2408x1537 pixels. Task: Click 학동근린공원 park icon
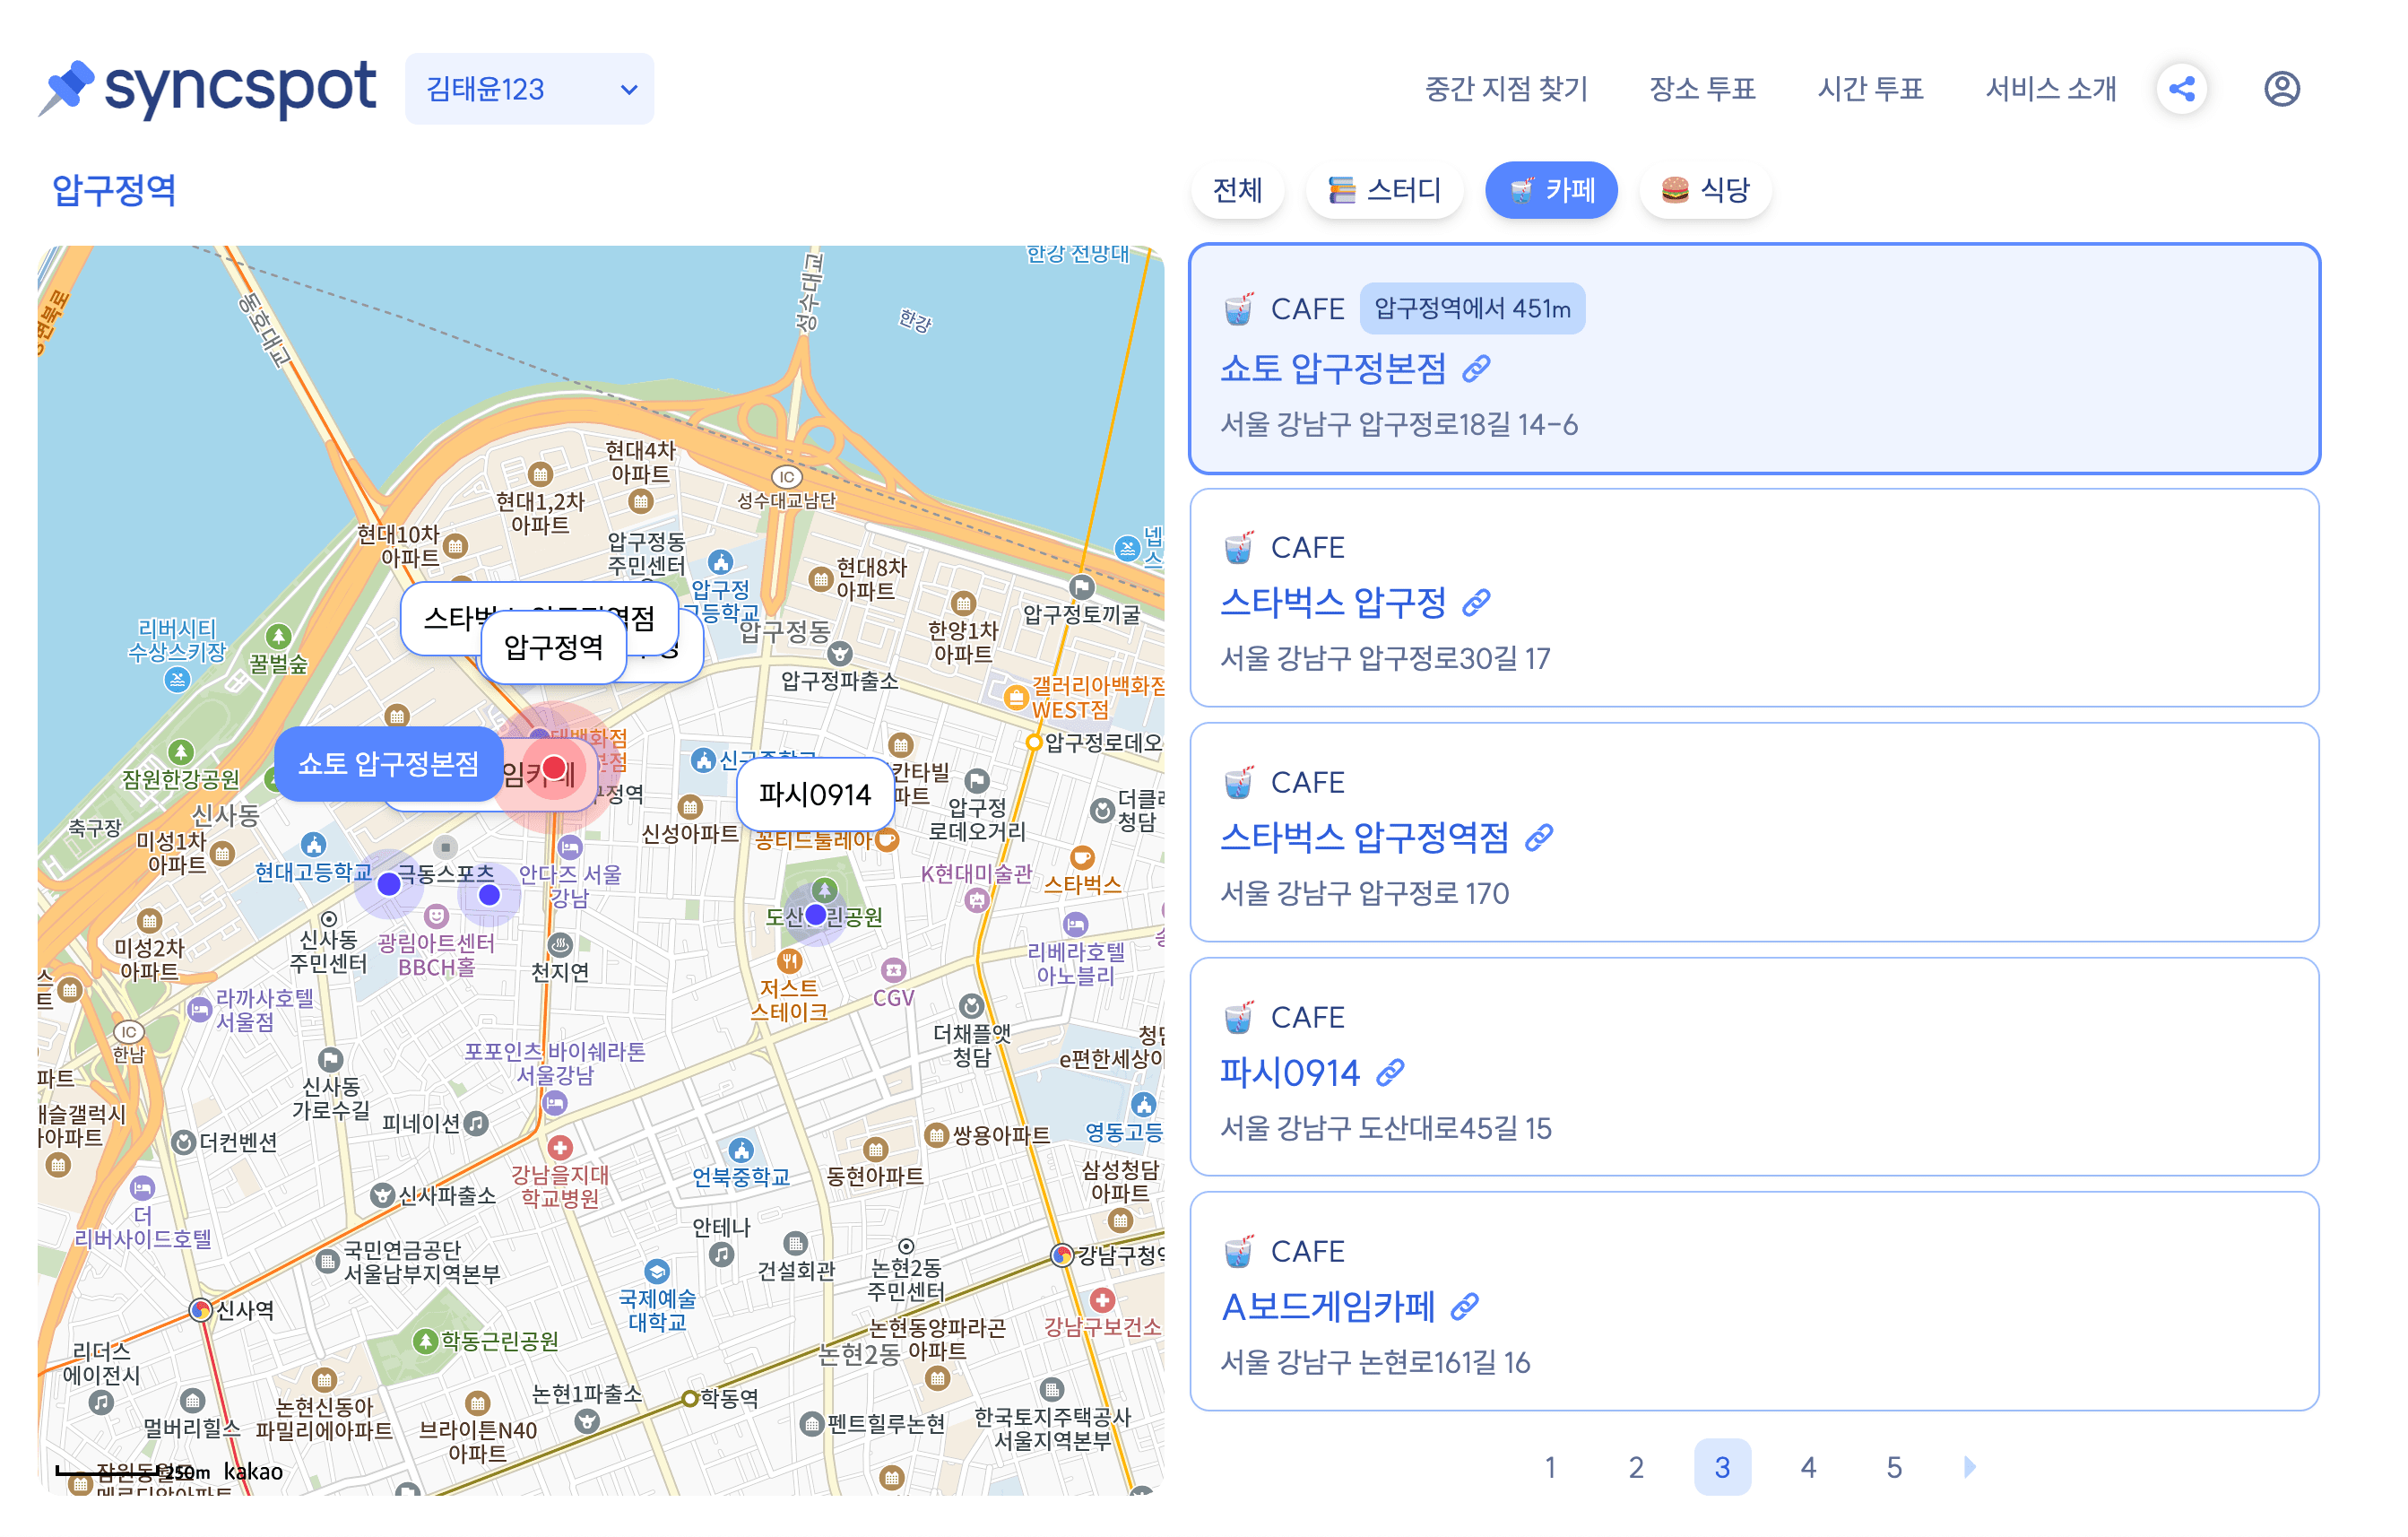click(425, 1341)
